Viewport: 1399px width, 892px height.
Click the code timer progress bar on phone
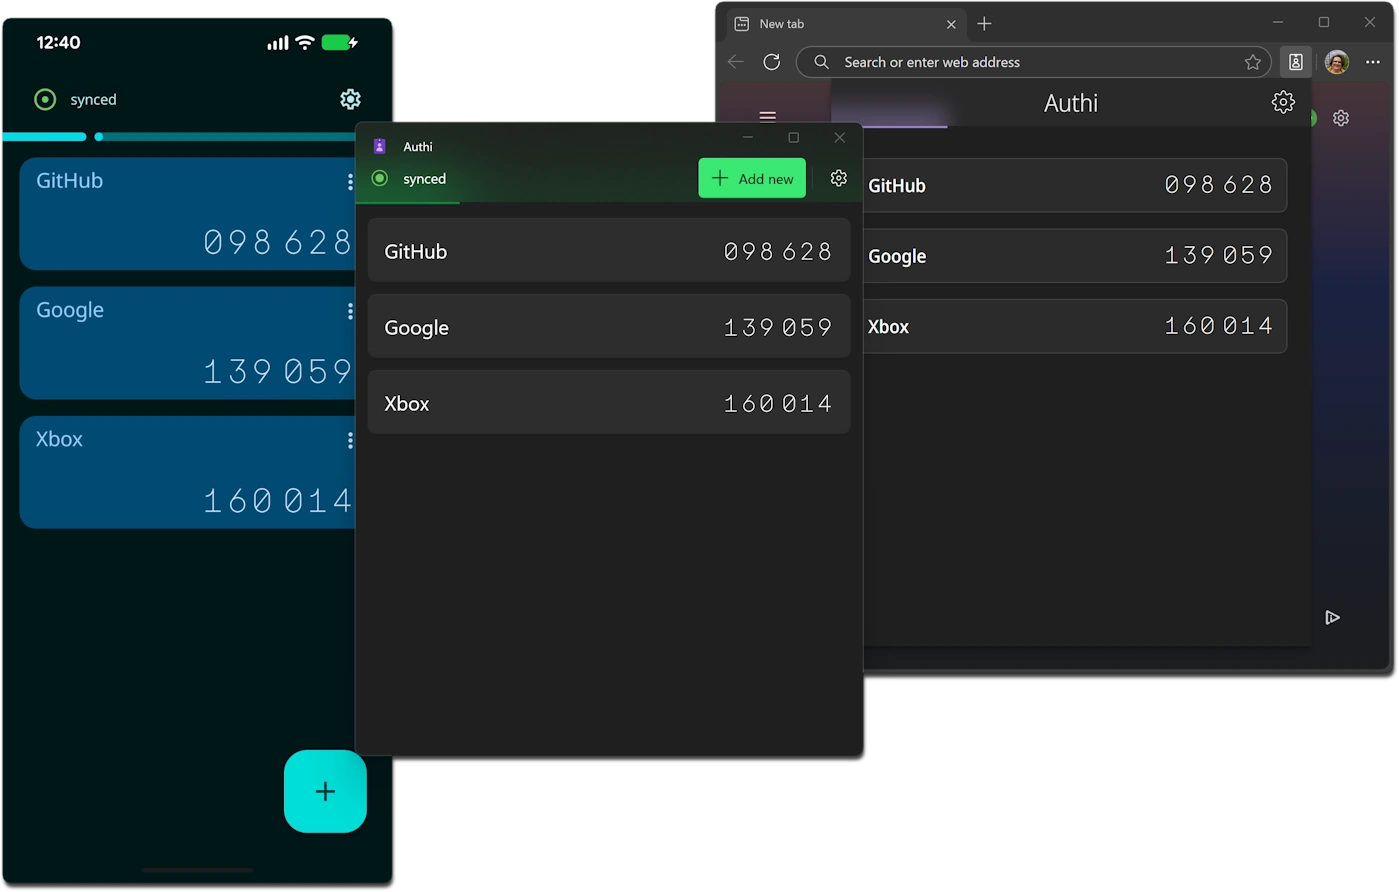pos(180,136)
